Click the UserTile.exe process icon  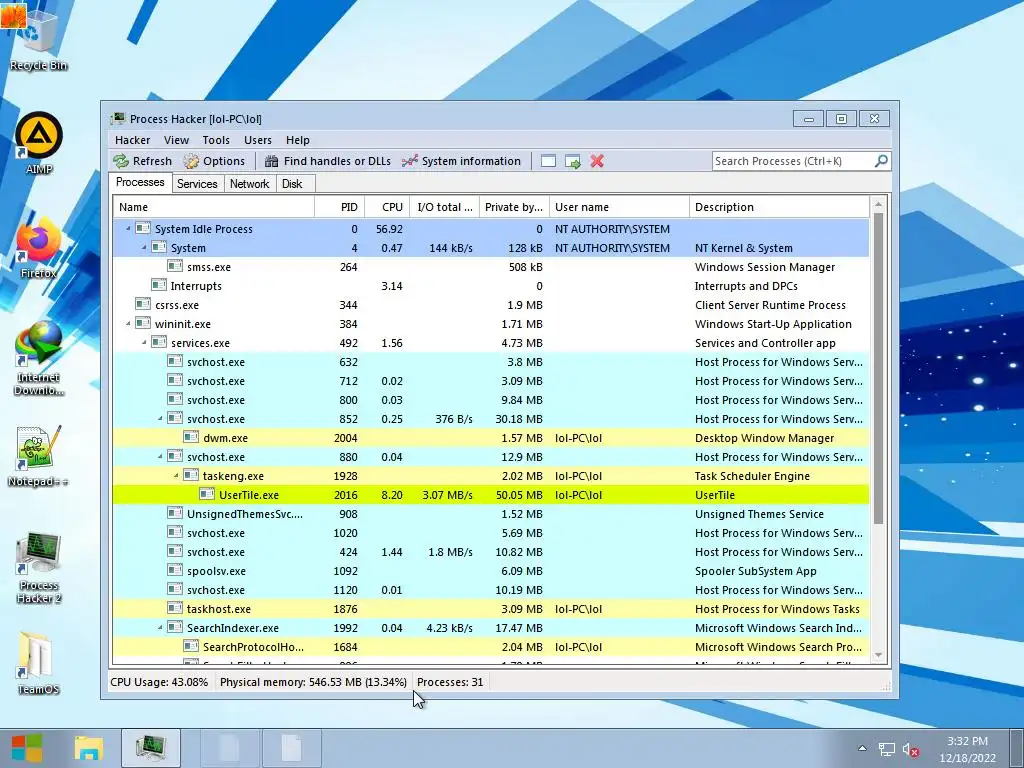(207, 494)
